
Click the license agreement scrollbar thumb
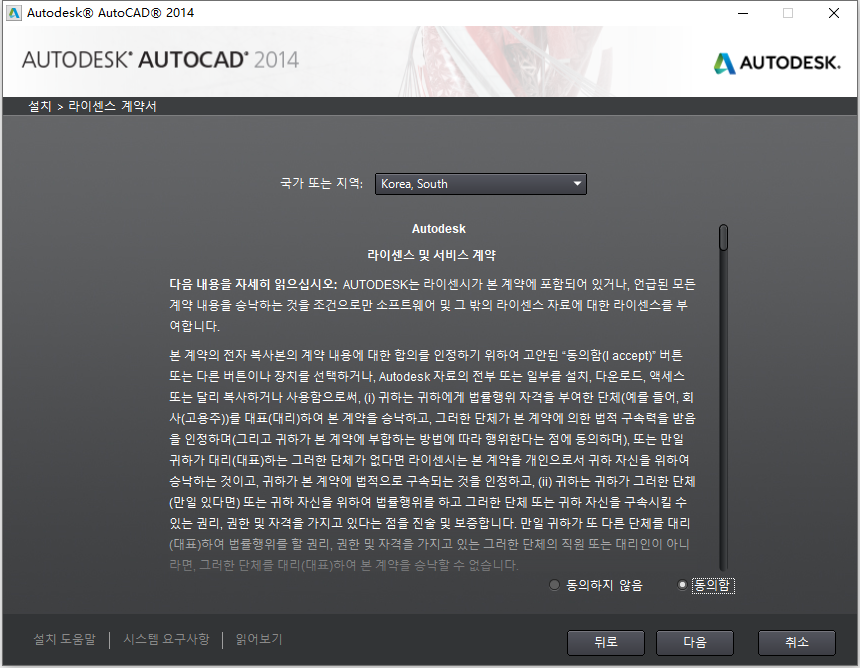(723, 237)
